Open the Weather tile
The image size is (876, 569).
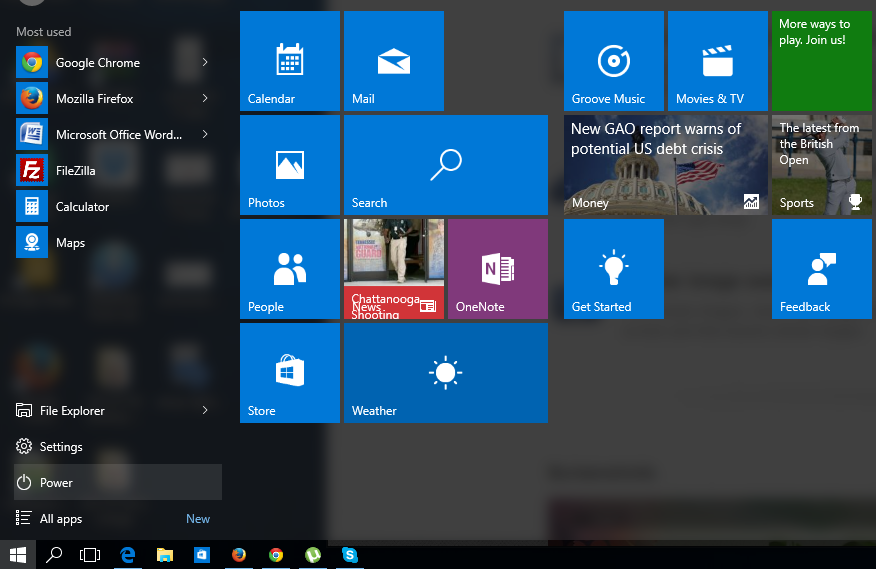[x=446, y=373]
